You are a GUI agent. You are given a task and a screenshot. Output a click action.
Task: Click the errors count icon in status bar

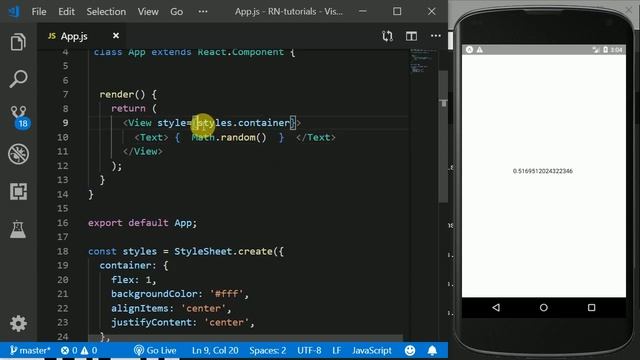click(x=69, y=350)
